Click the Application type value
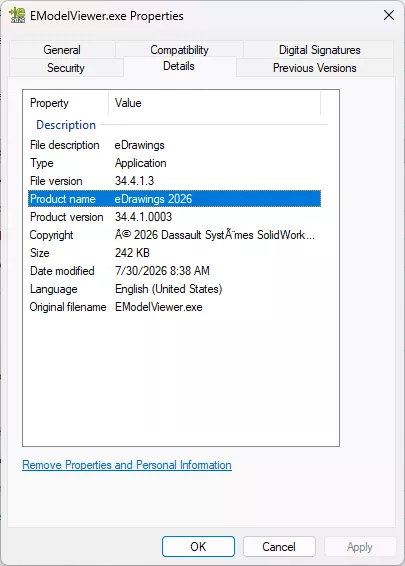405x566 pixels. click(141, 163)
